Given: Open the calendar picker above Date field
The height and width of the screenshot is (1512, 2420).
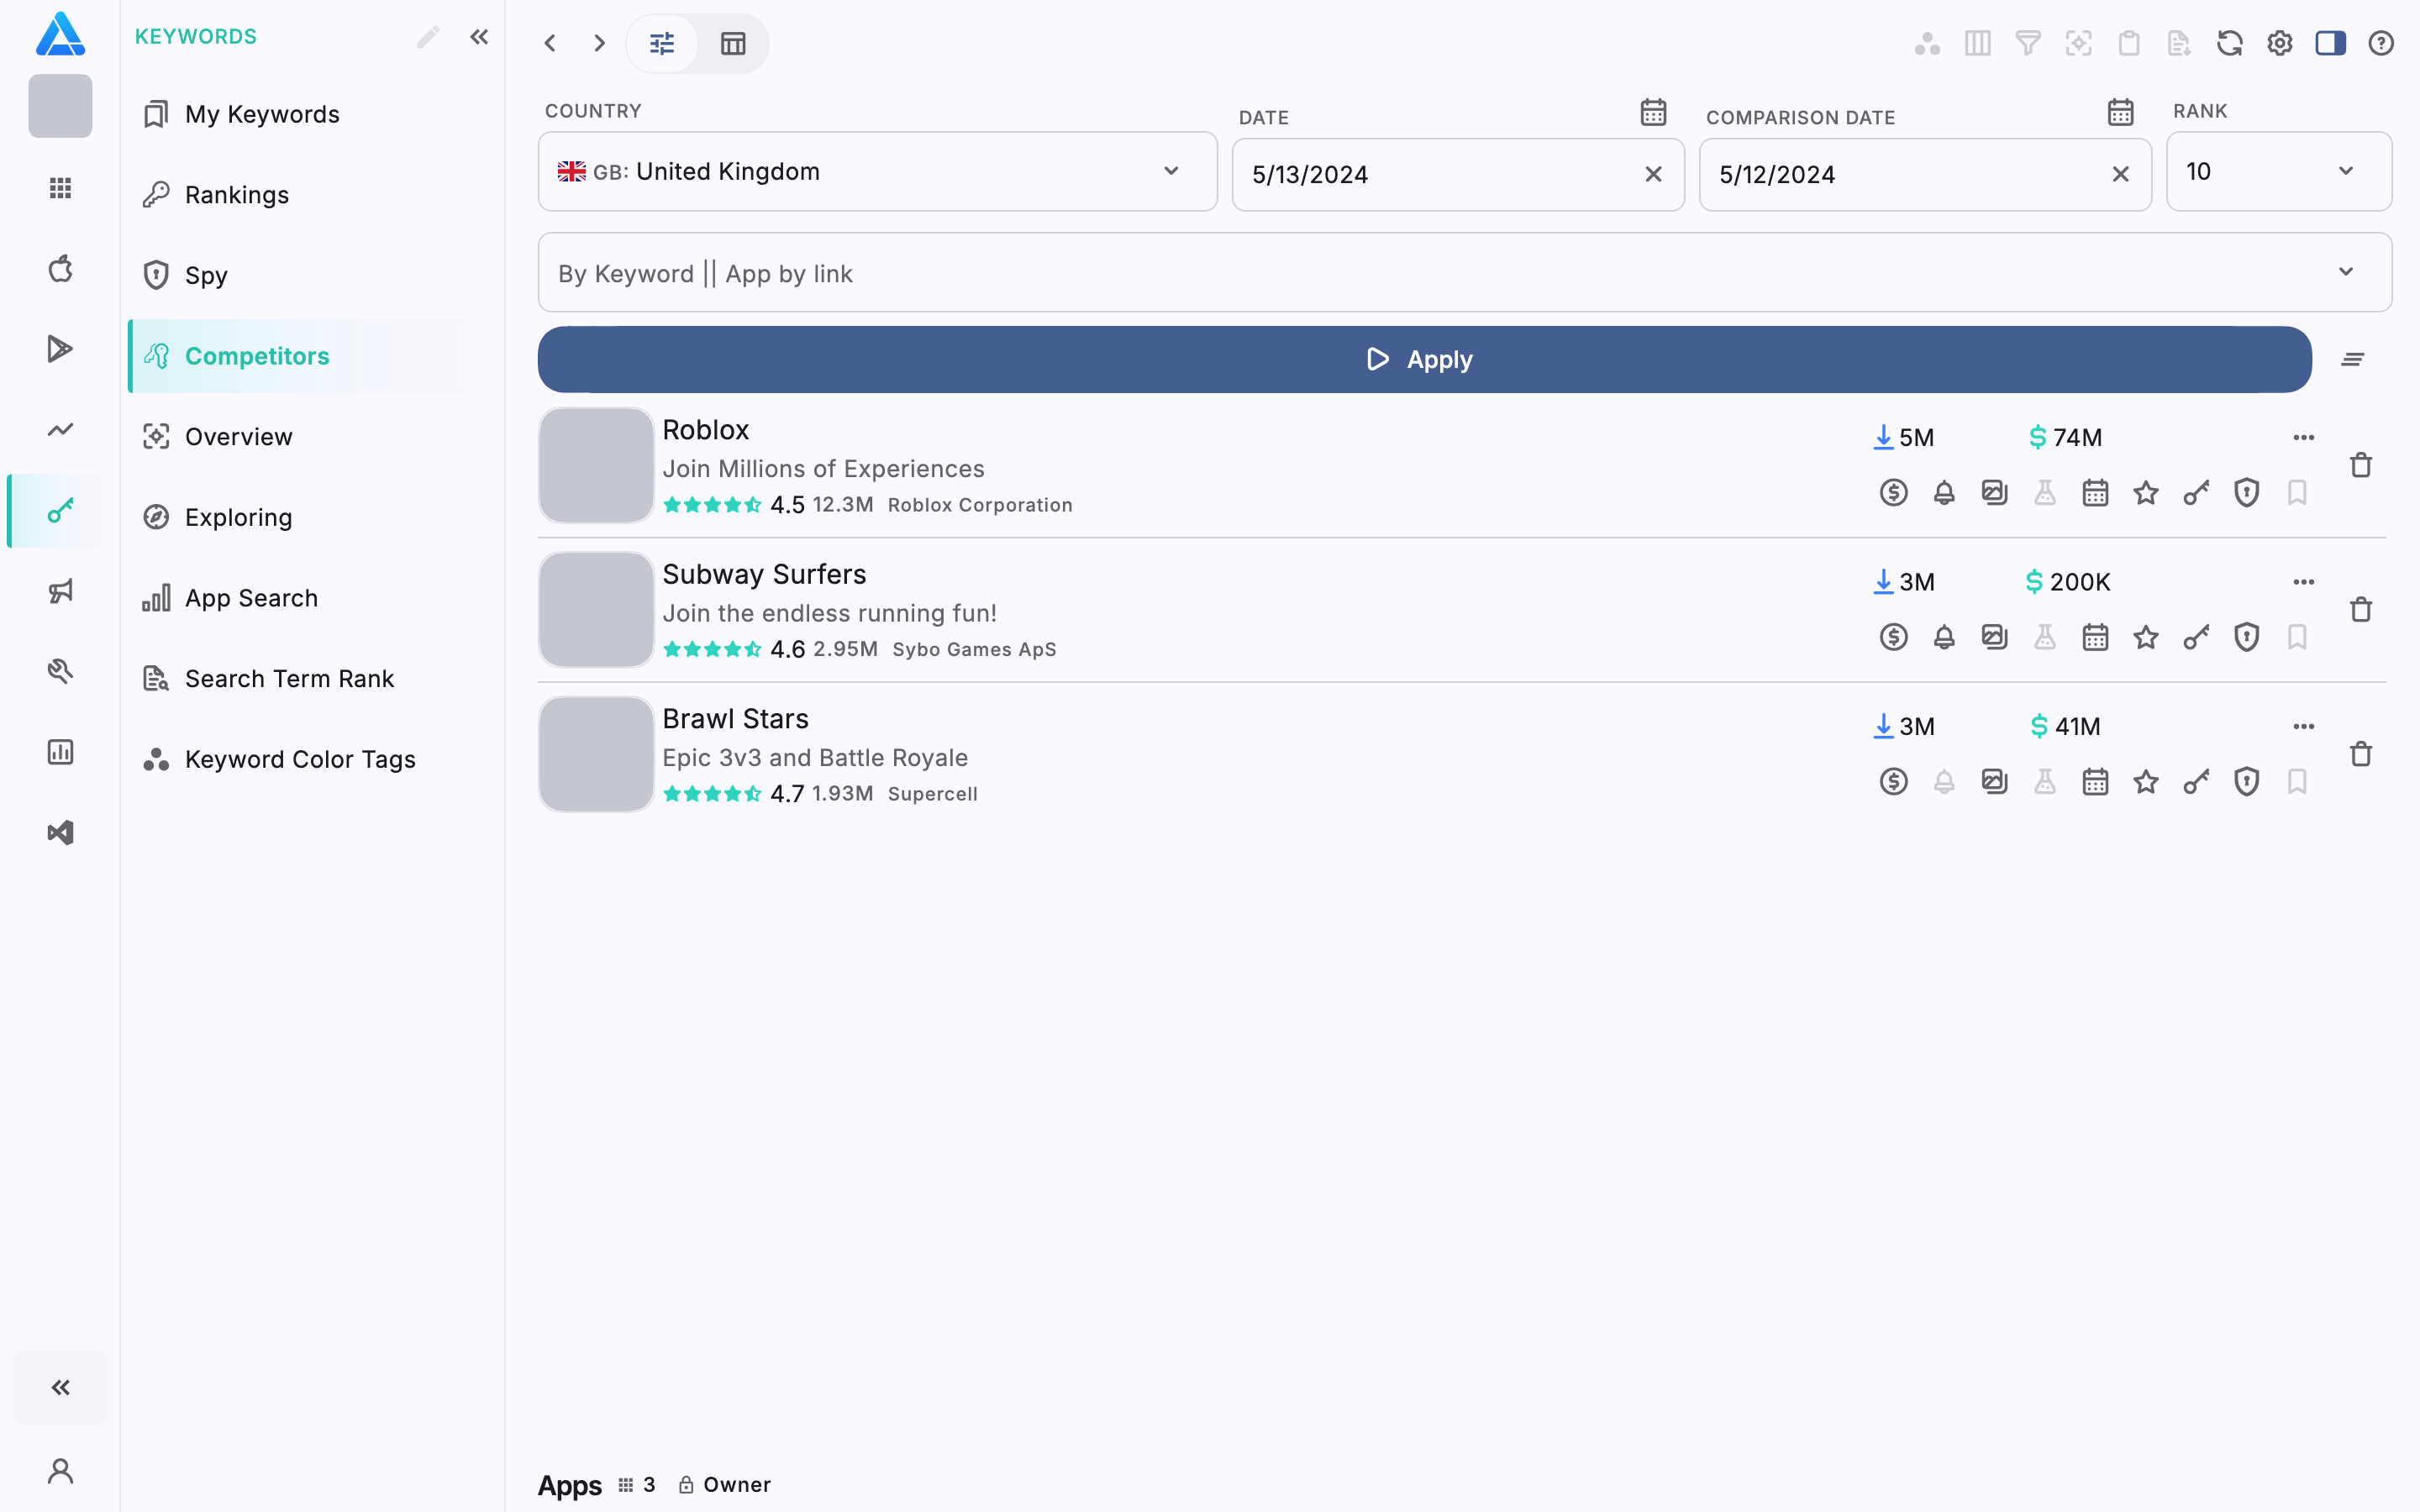Looking at the screenshot, I should click(x=1654, y=112).
